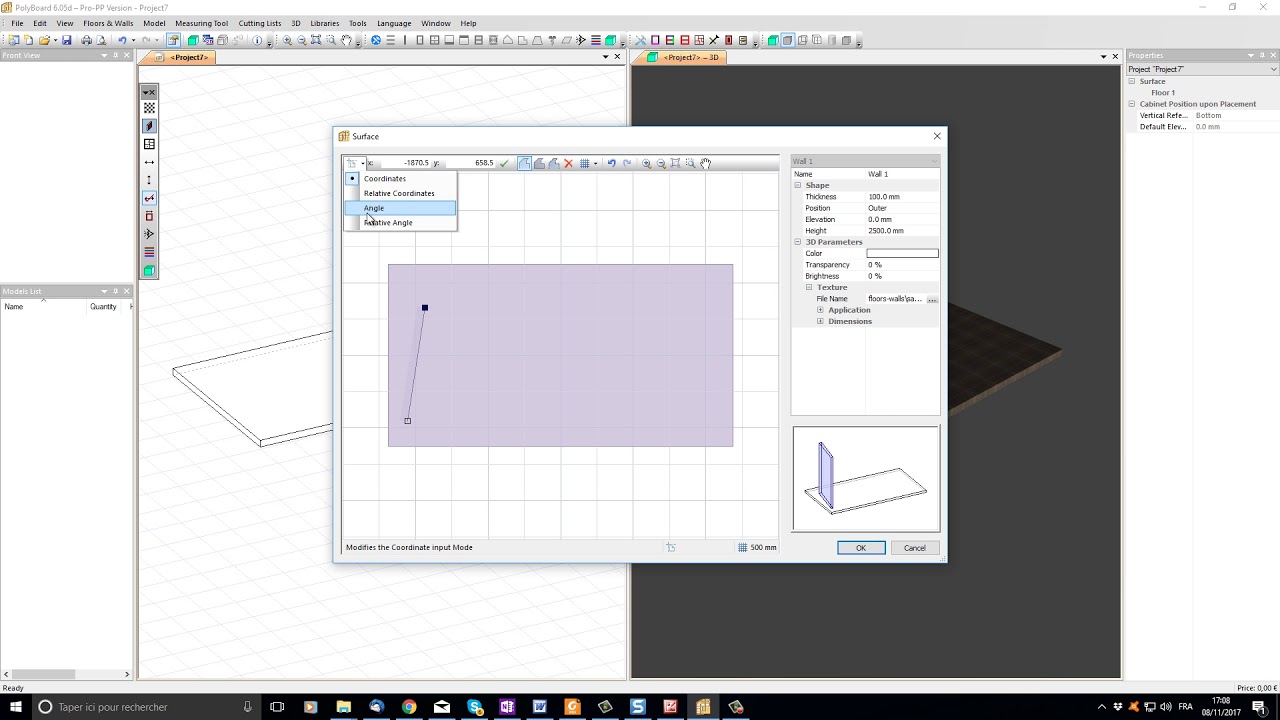Collapse the Shape property group
The image size is (1280, 720).
[798, 185]
